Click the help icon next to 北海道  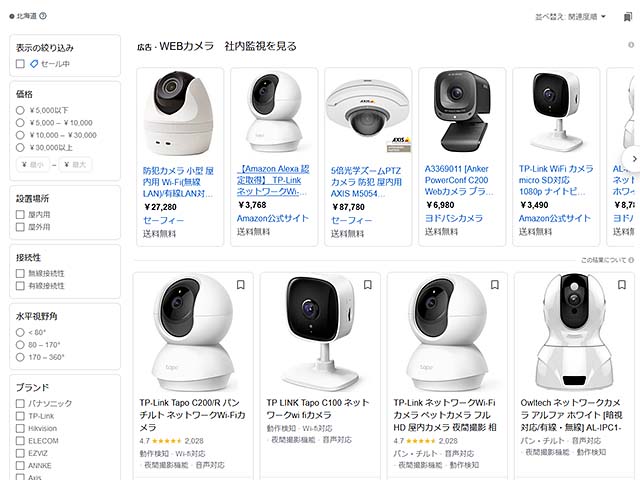[43, 16]
